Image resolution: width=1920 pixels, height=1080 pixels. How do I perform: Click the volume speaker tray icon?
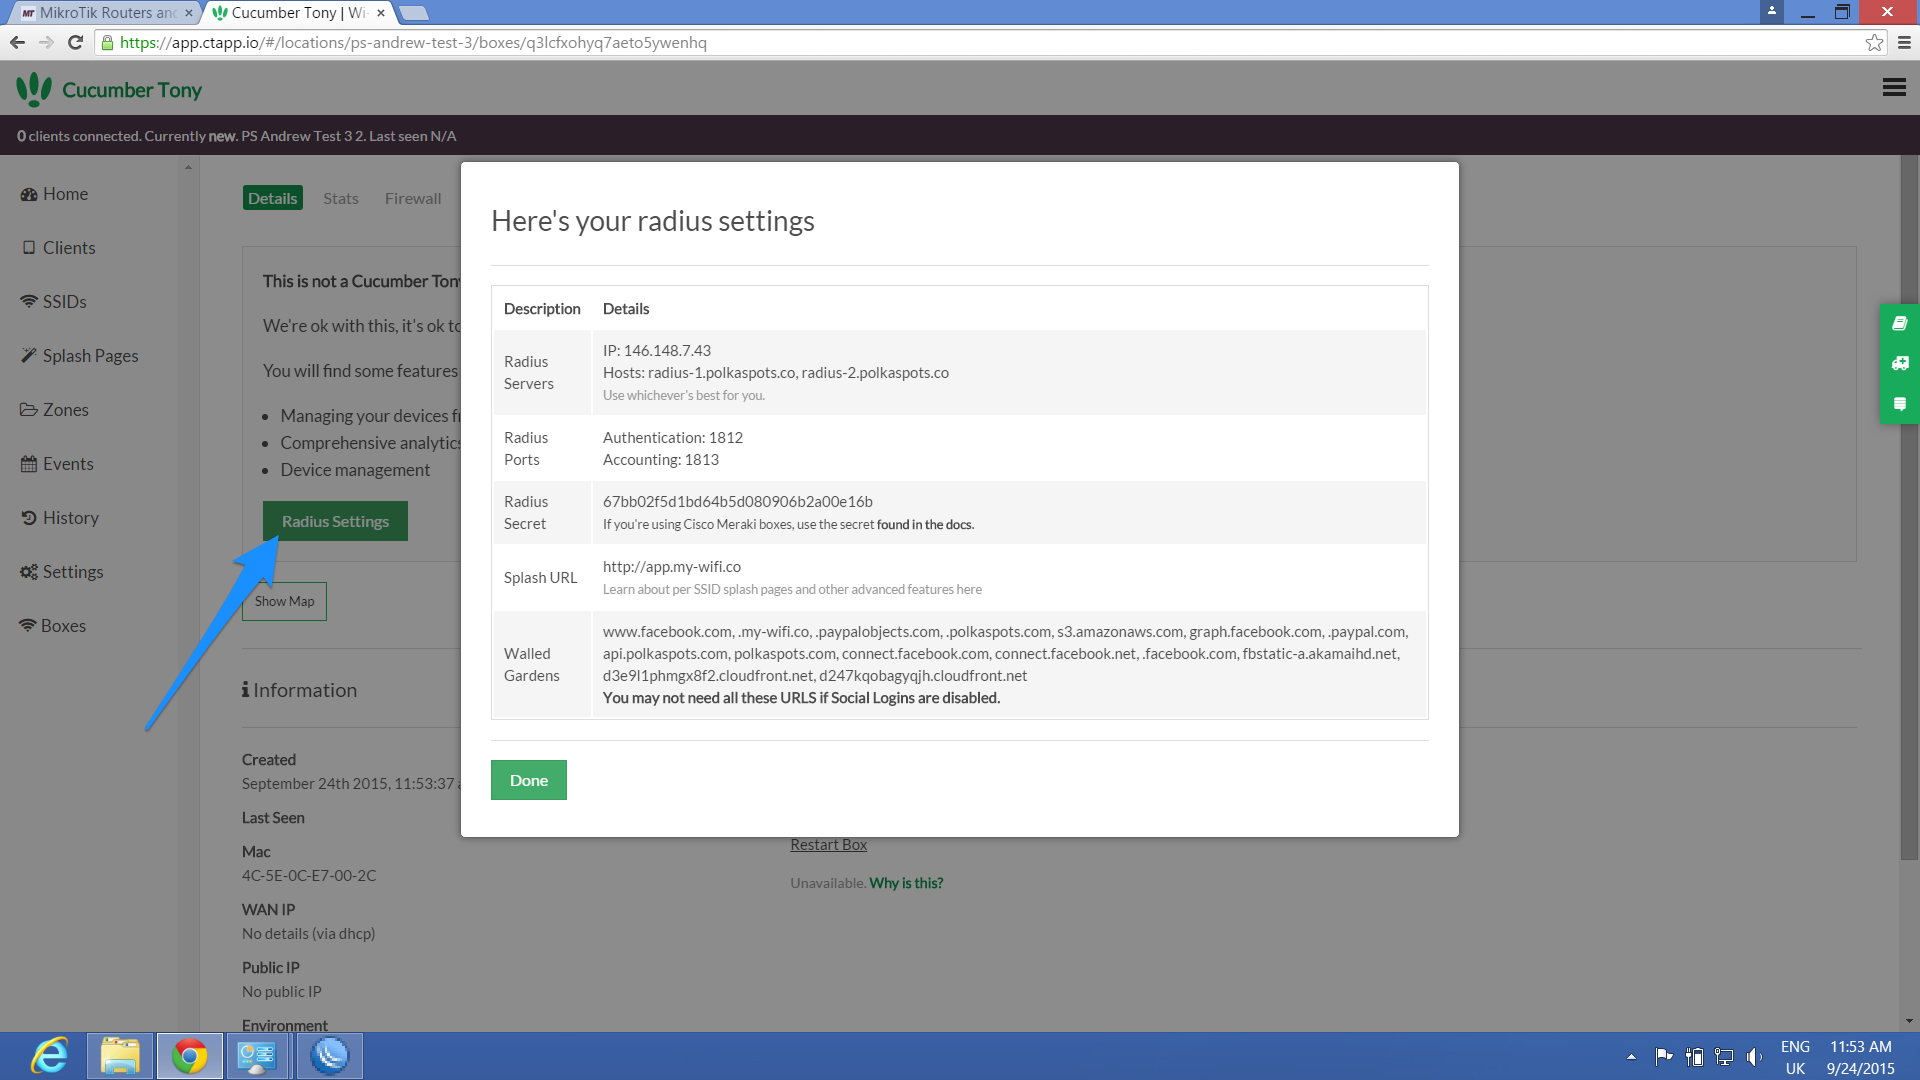point(1754,1056)
